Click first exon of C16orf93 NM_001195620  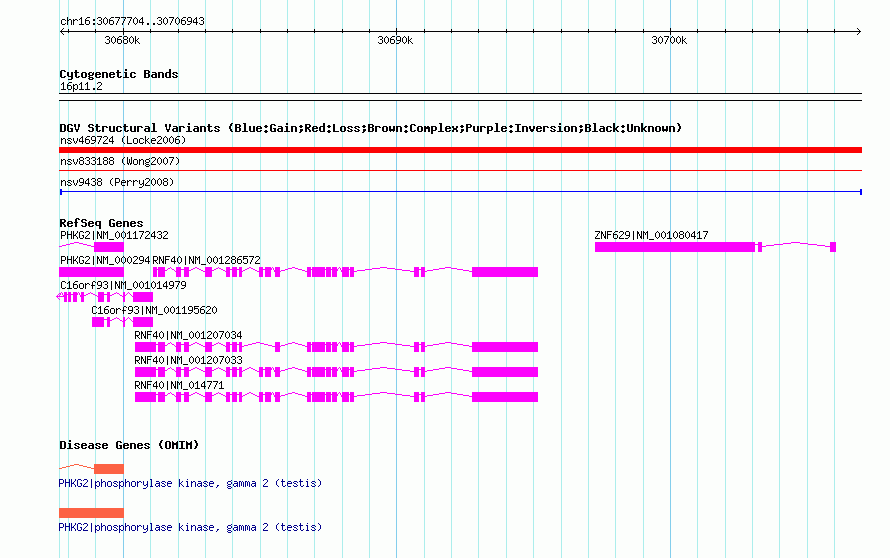point(98,322)
